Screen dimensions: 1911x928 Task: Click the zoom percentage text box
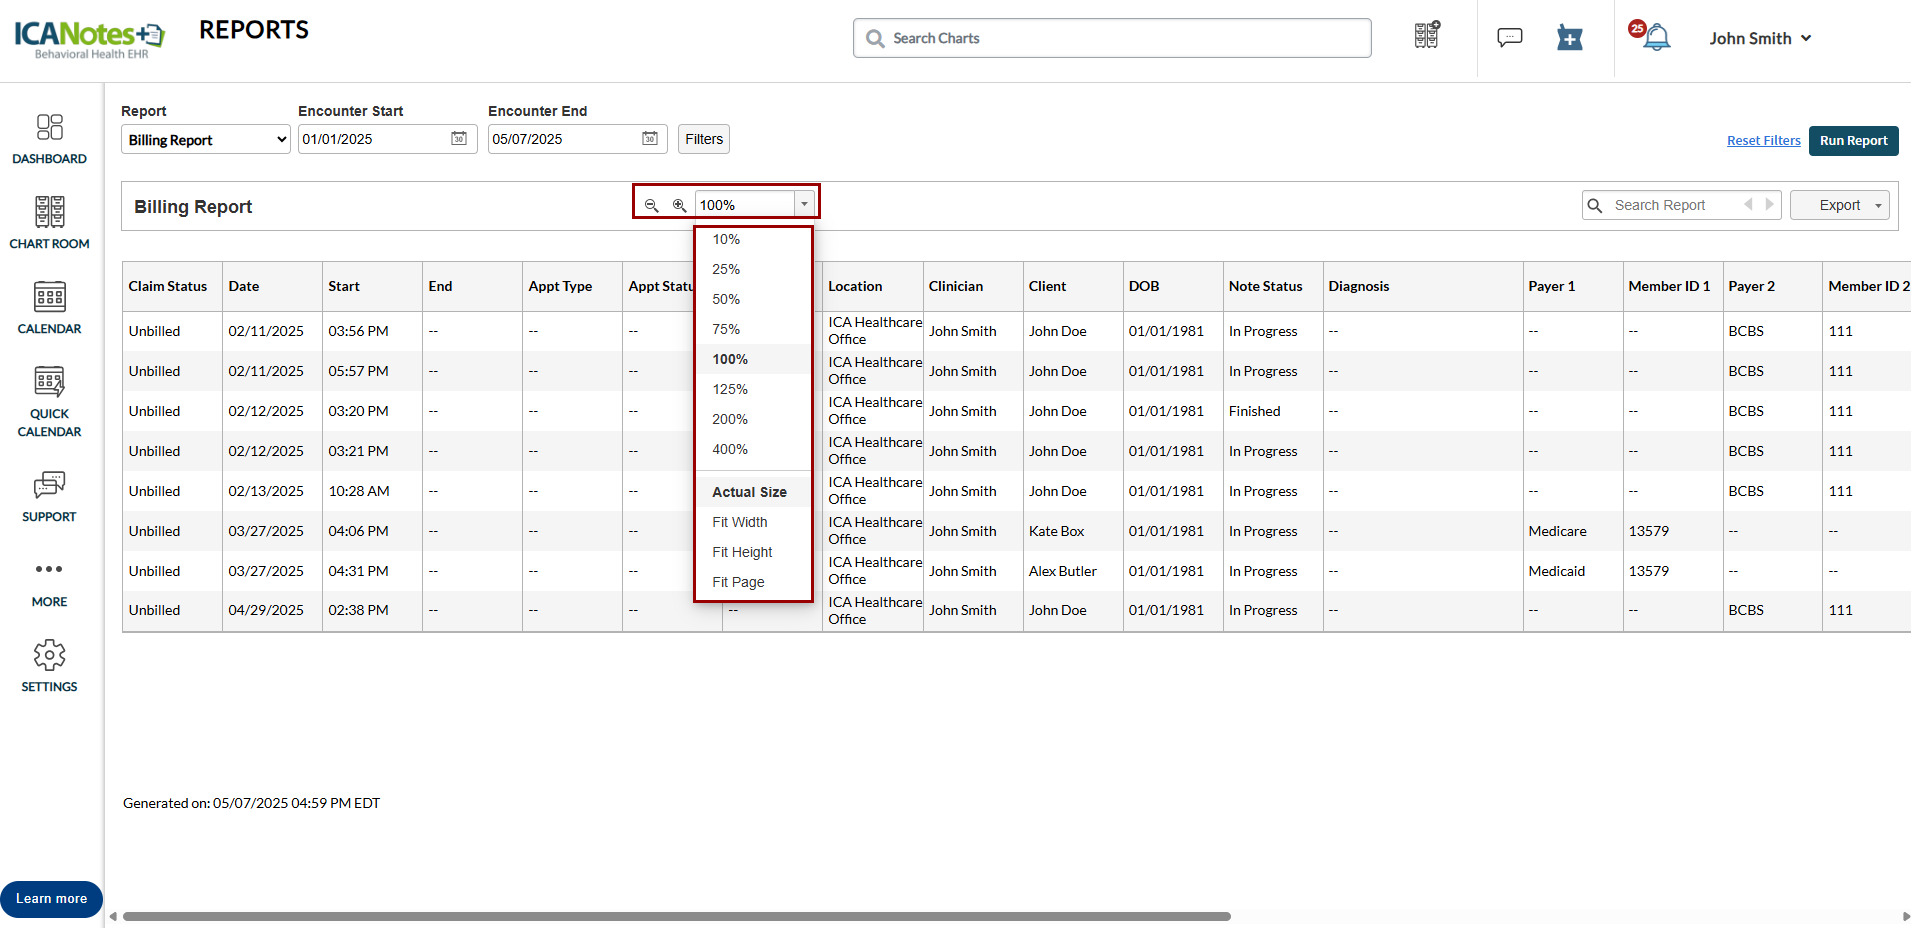pyautogui.click(x=745, y=205)
